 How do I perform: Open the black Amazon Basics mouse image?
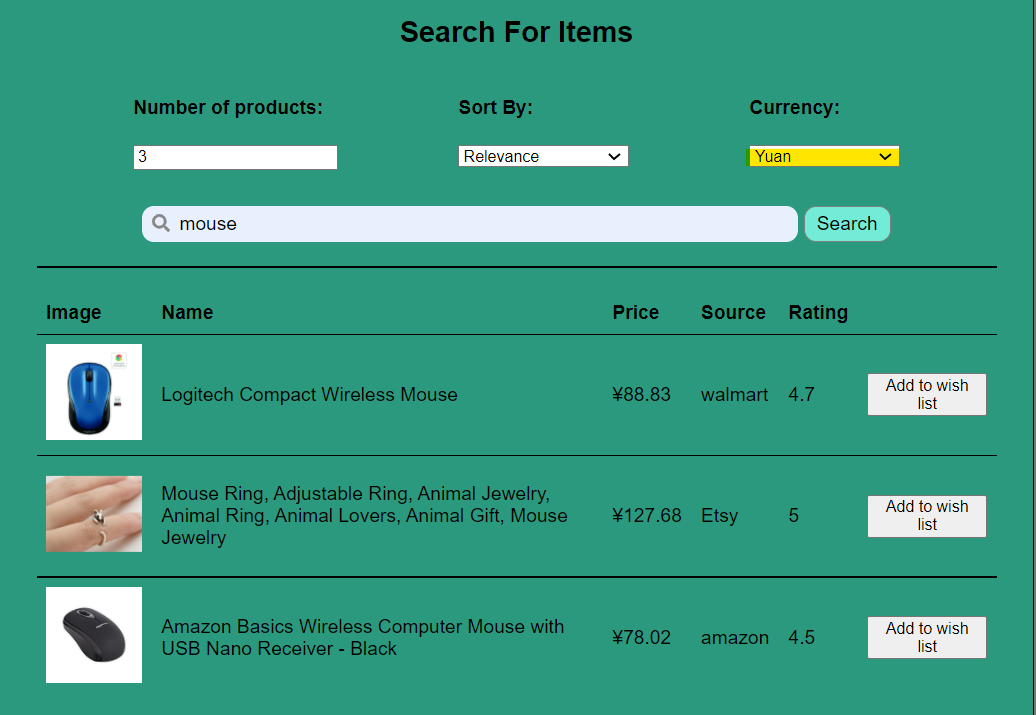click(94, 635)
